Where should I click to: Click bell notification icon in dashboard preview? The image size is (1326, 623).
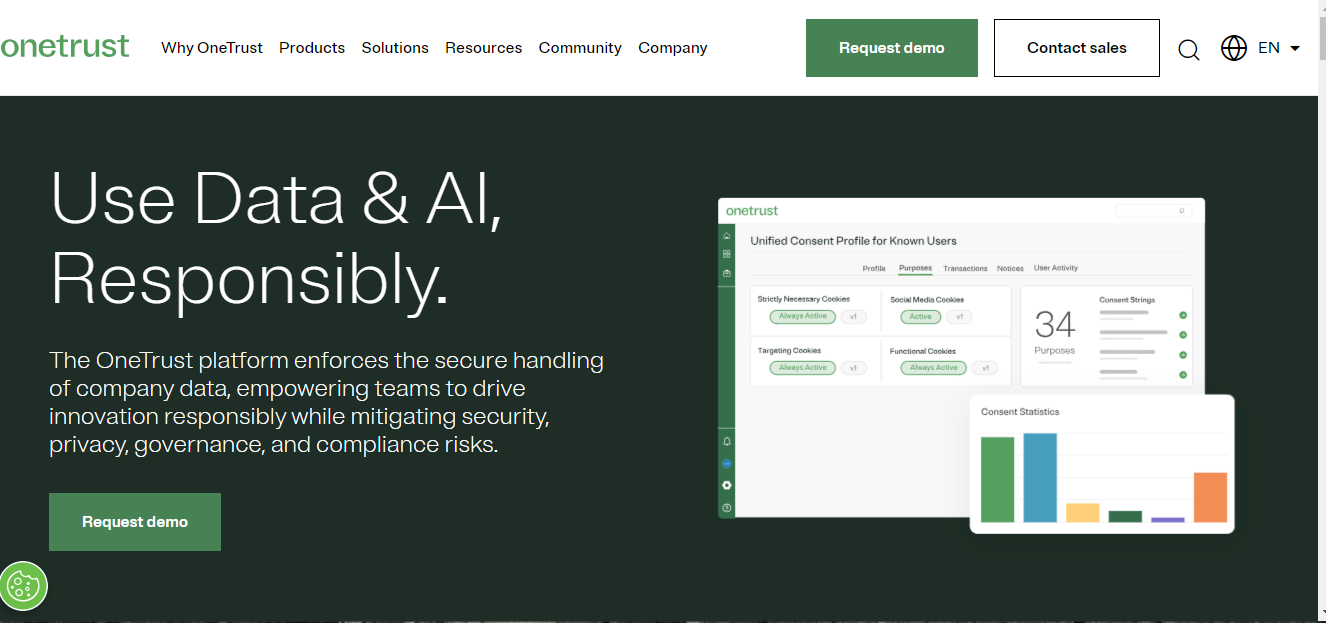click(x=726, y=441)
